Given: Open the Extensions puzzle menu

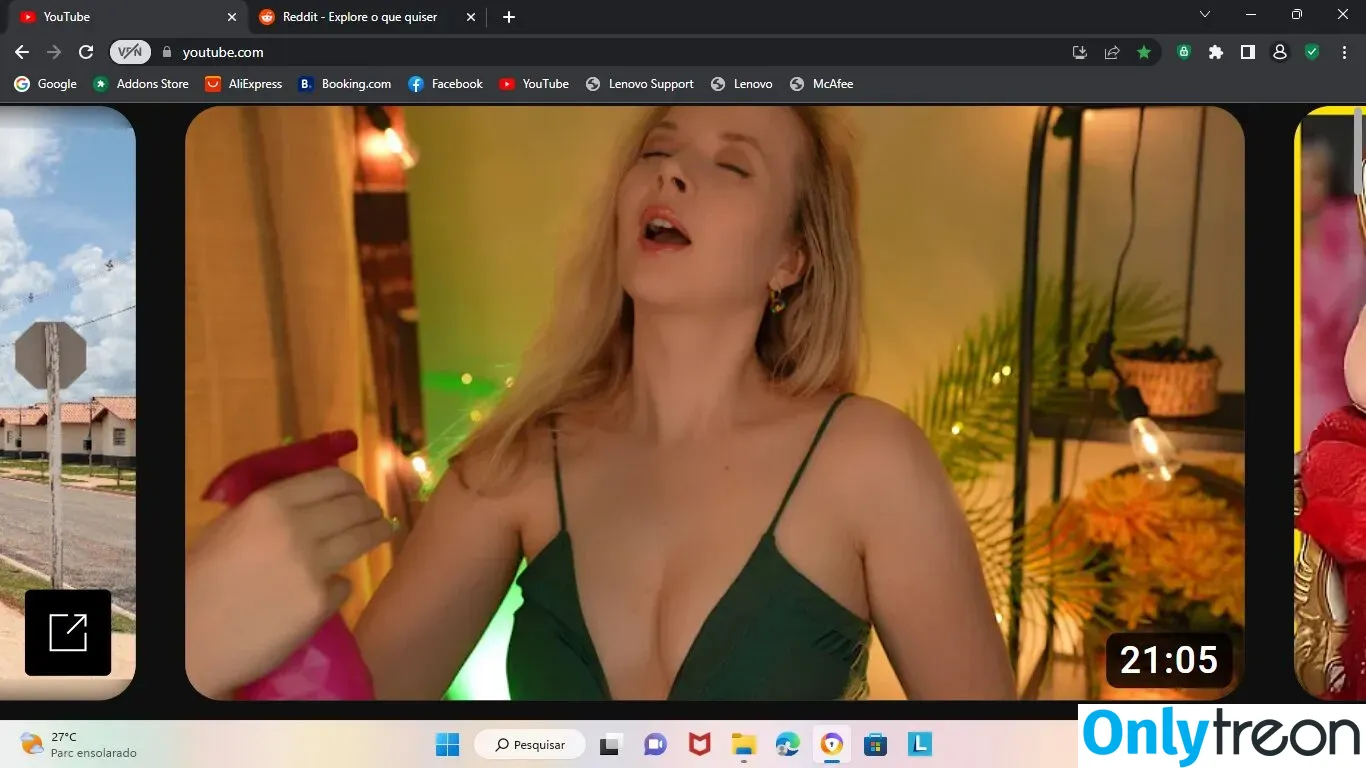Looking at the screenshot, I should (1216, 52).
